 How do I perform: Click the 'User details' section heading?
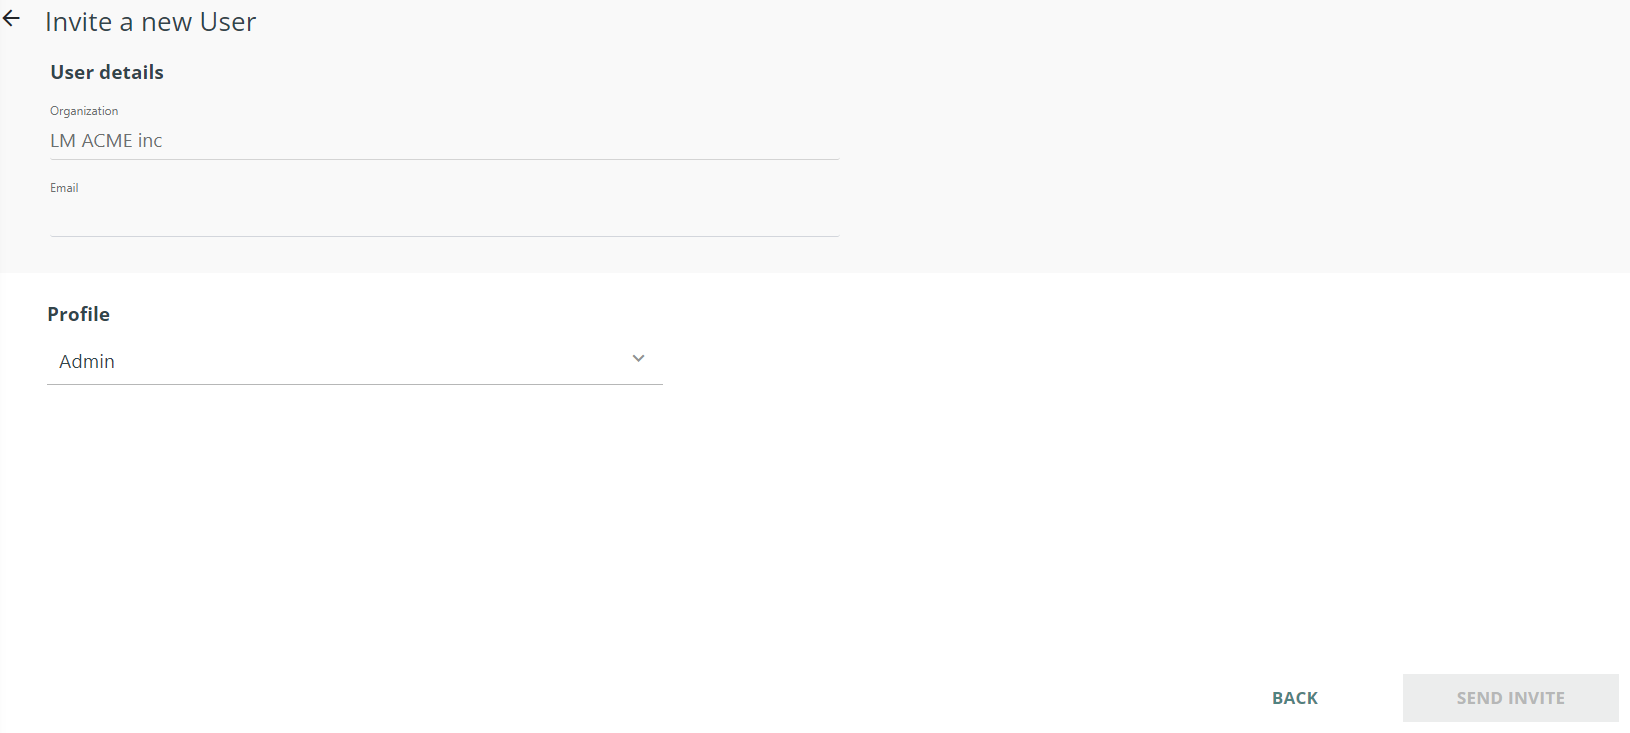click(x=107, y=72)
